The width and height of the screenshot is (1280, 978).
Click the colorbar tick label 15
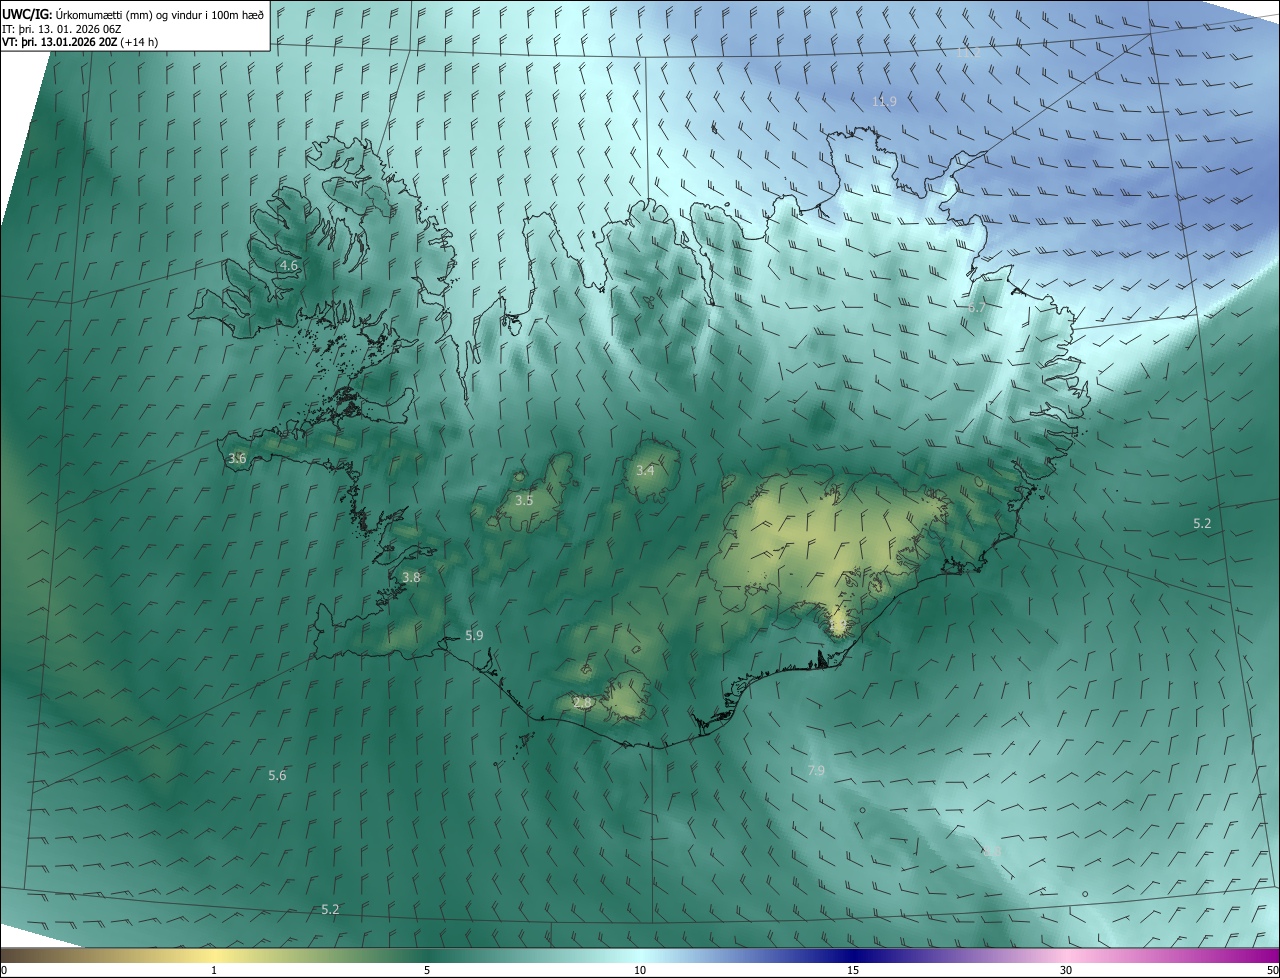(x=853, y=970)
